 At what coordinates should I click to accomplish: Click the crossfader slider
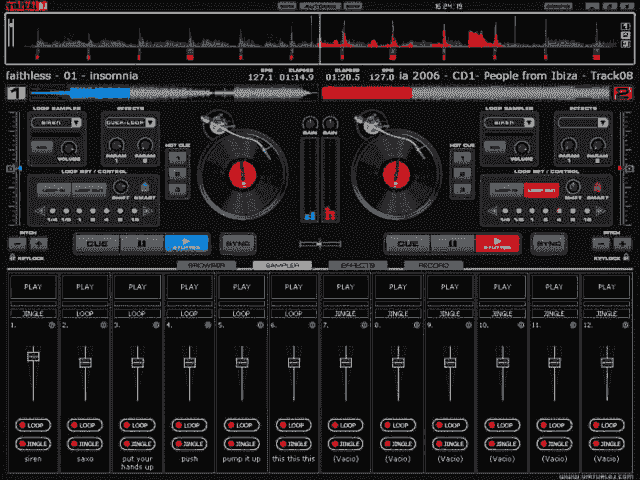coord(320,244)
